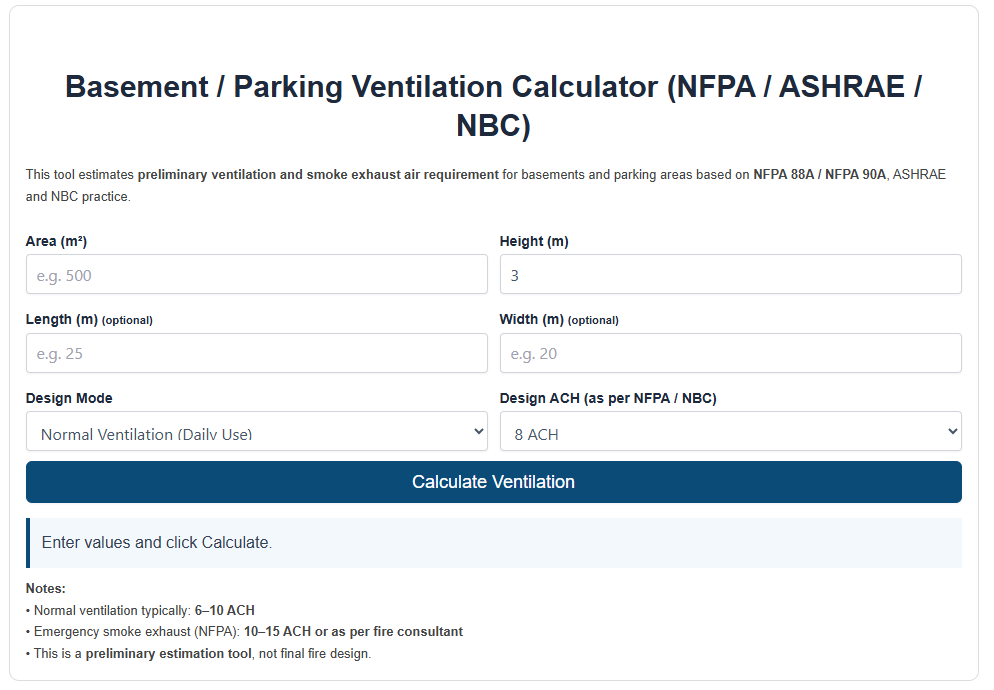The image size is (994, 690).
Task: Expand Design Mode options via its chevron arrow
Action: [x=478, y=431]
